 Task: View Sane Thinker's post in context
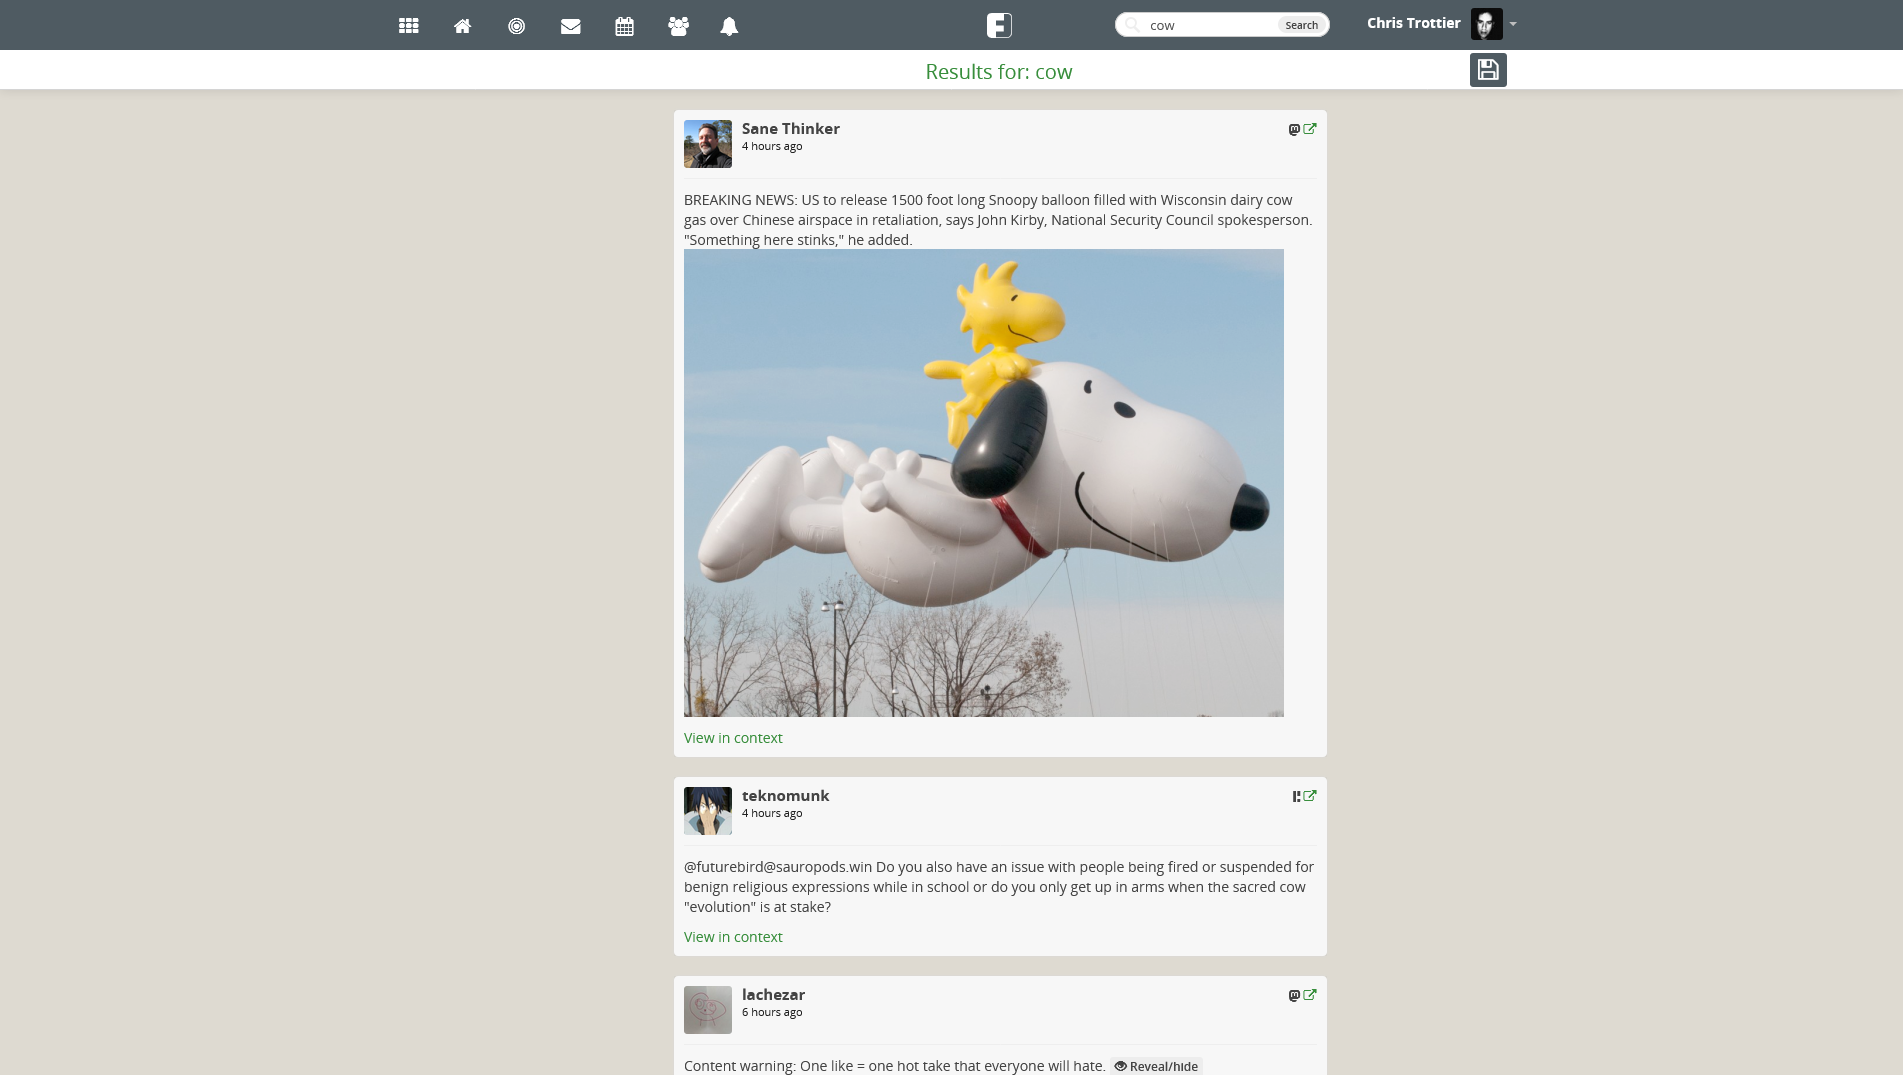coord(733,738)
